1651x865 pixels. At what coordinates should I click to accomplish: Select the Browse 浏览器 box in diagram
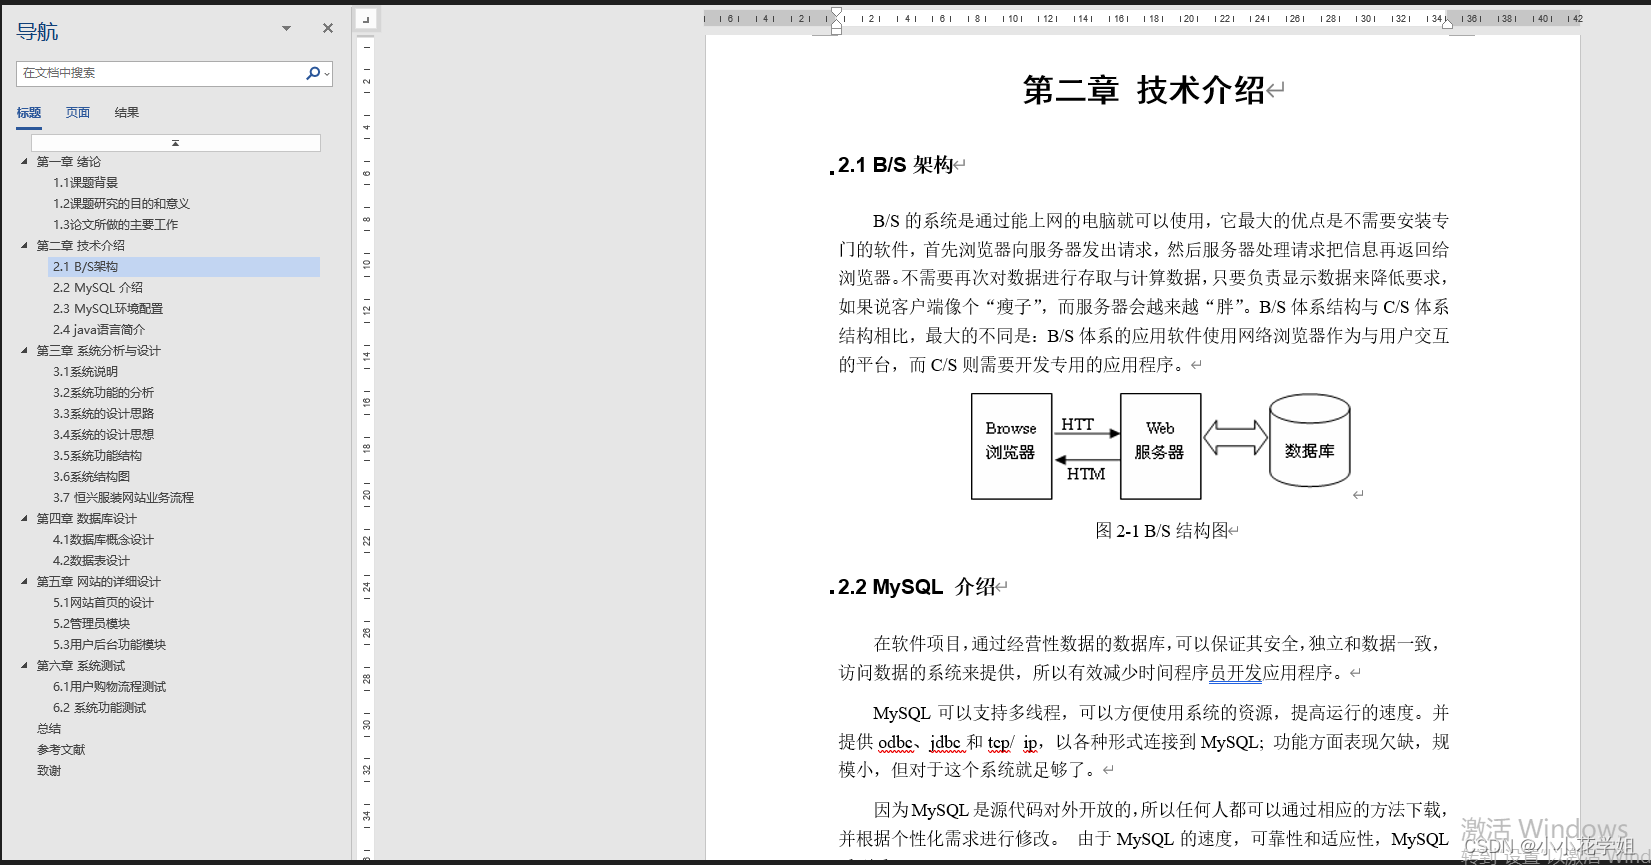coord(1011,446)
